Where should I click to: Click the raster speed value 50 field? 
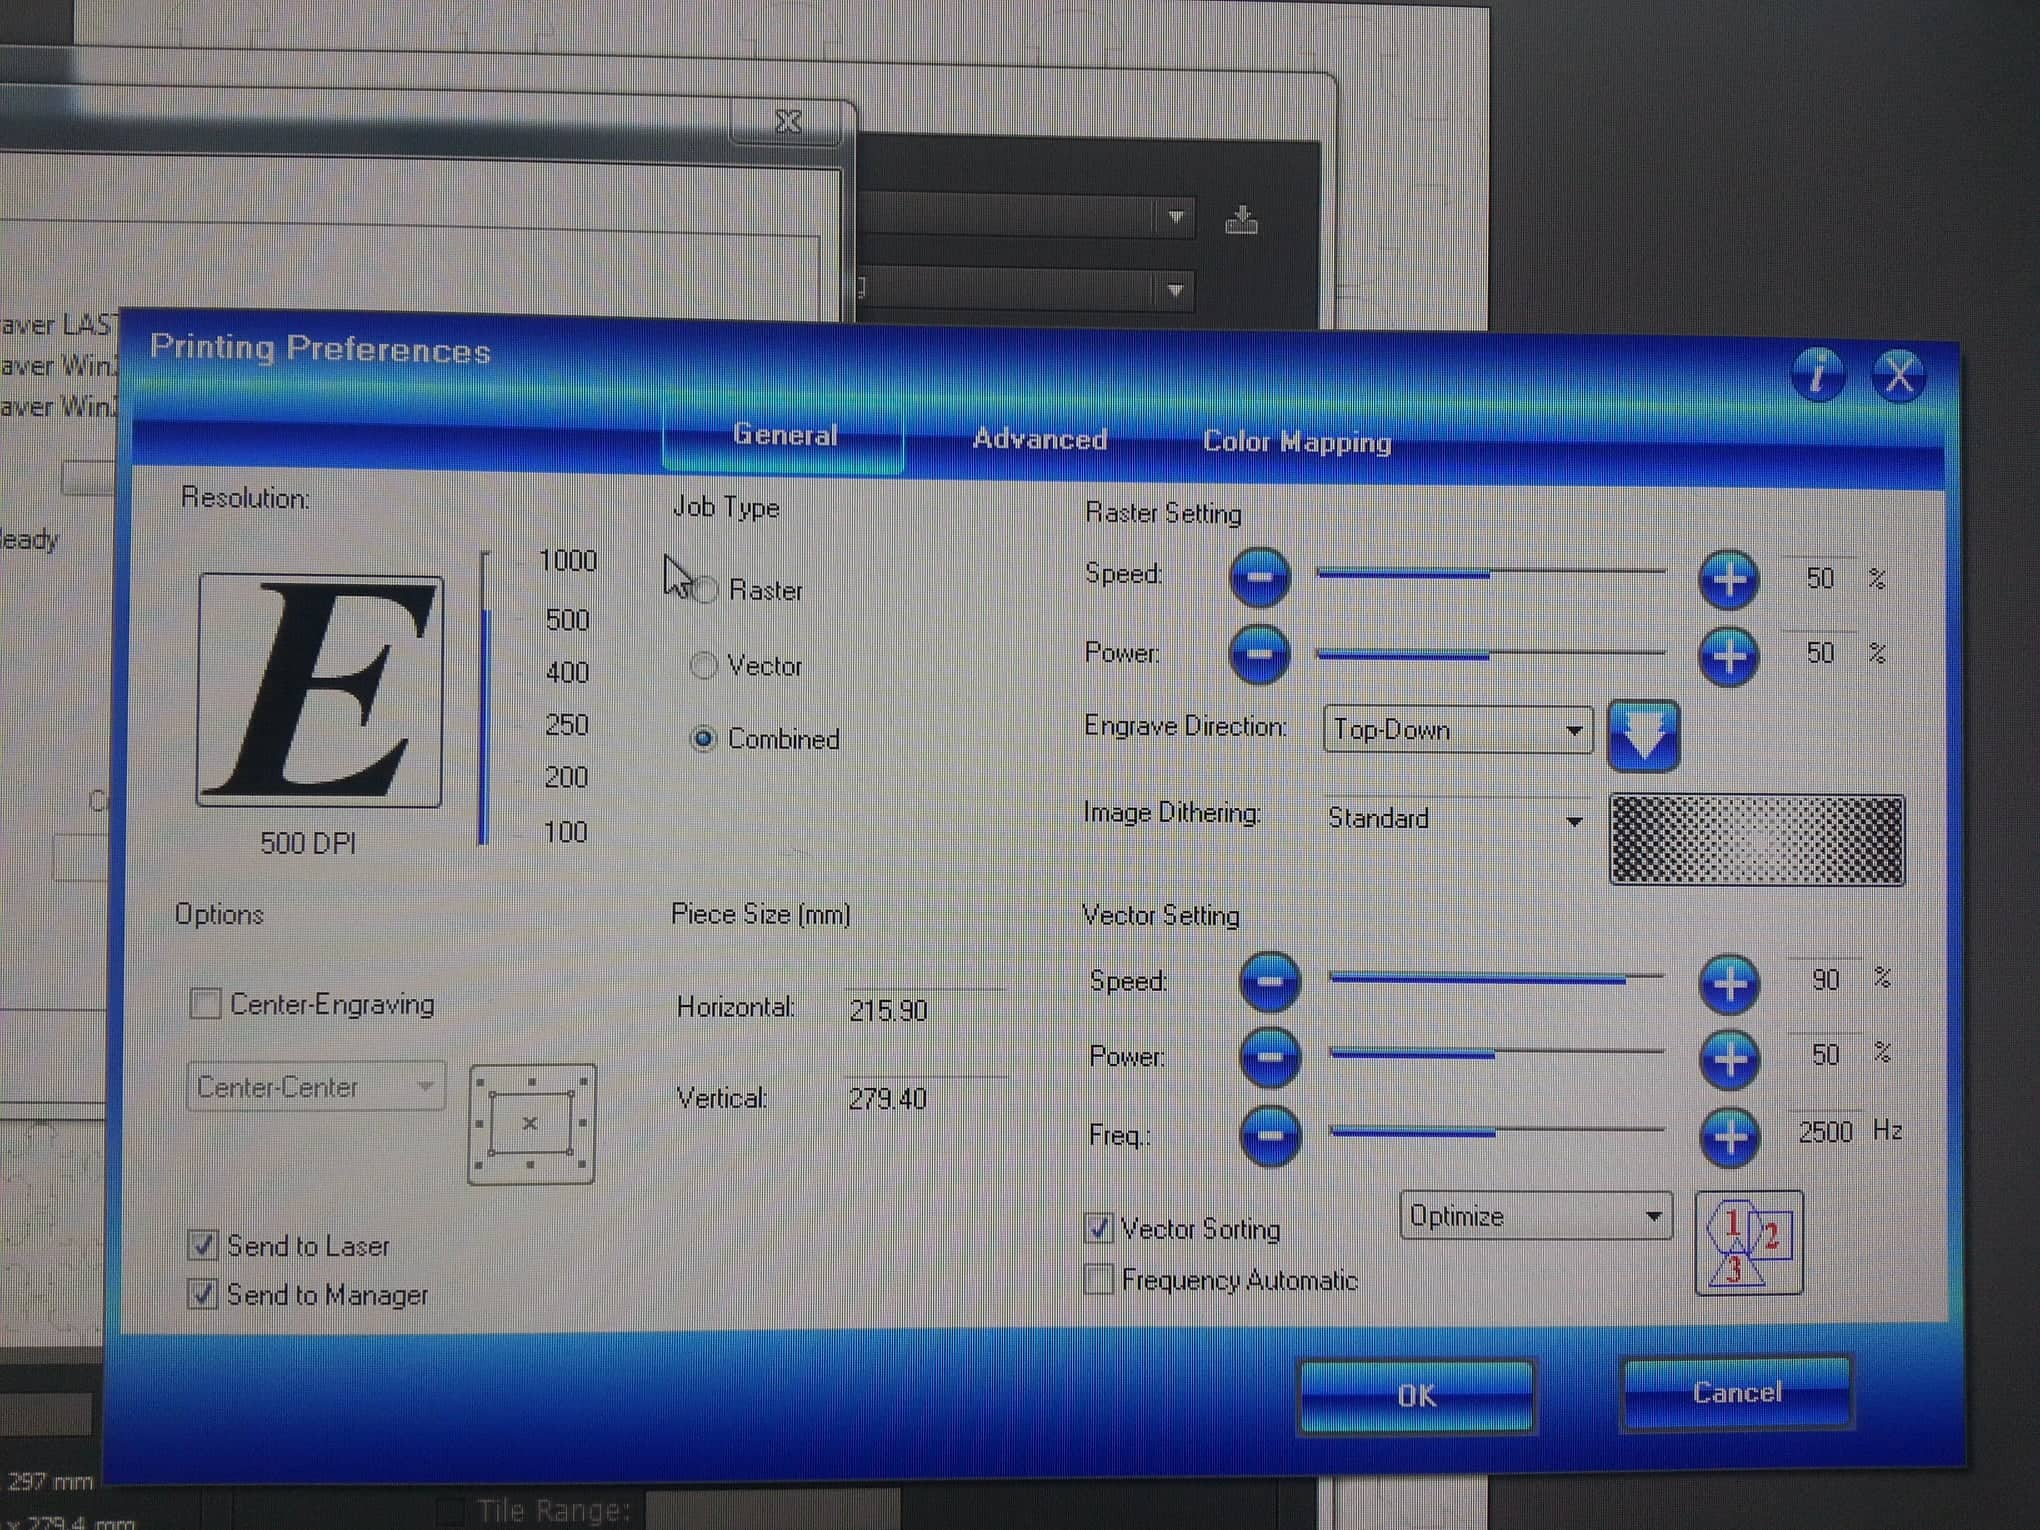1819,578
